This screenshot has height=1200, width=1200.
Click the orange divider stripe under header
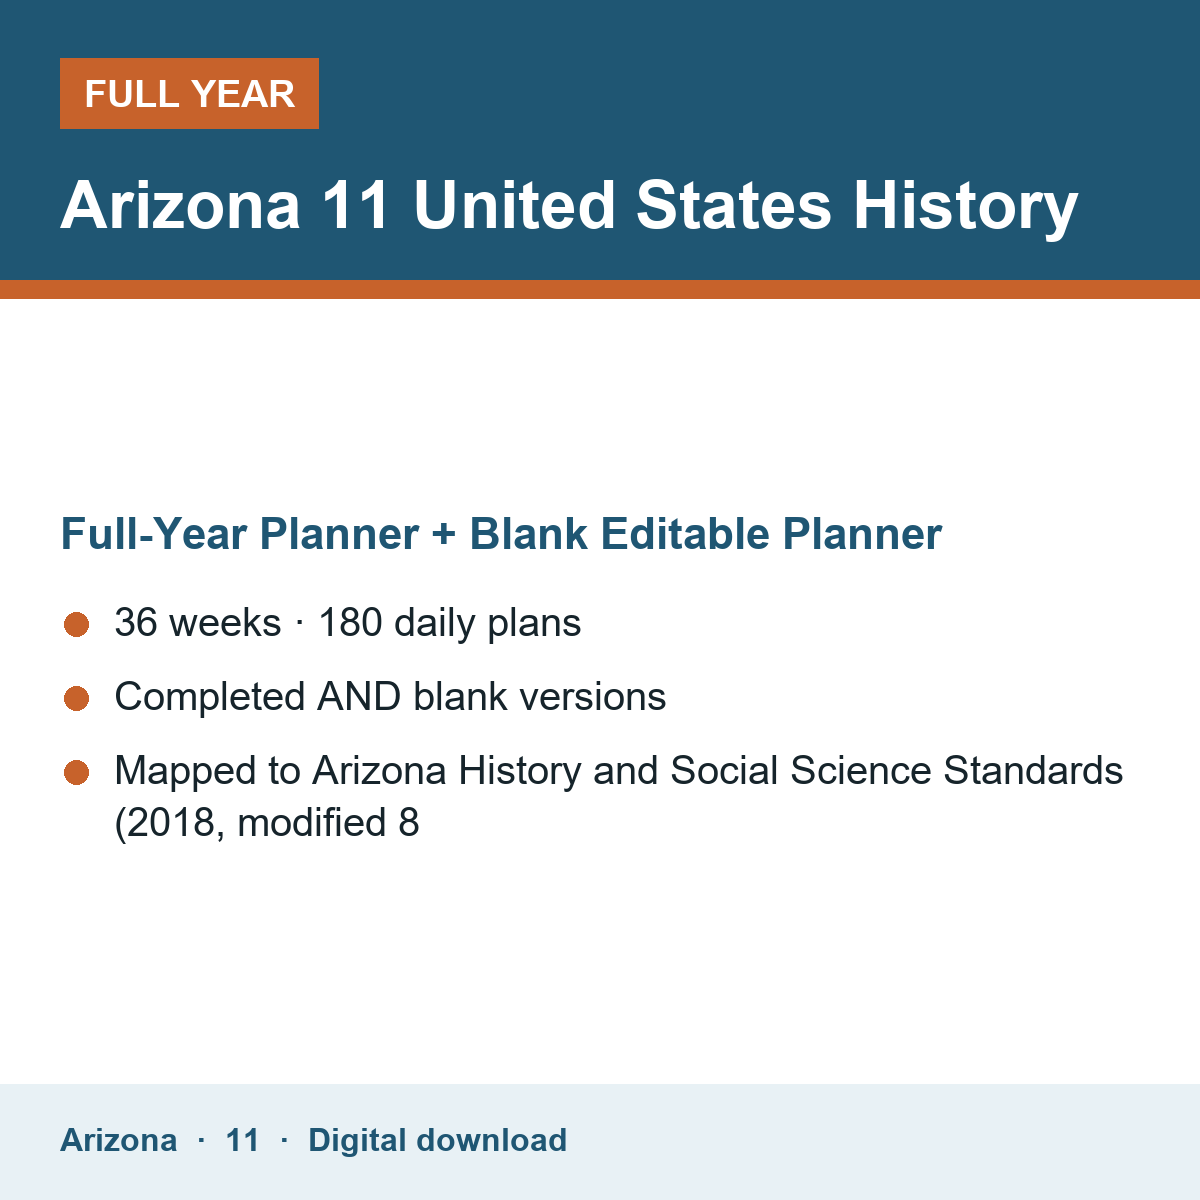click(600, 289)
